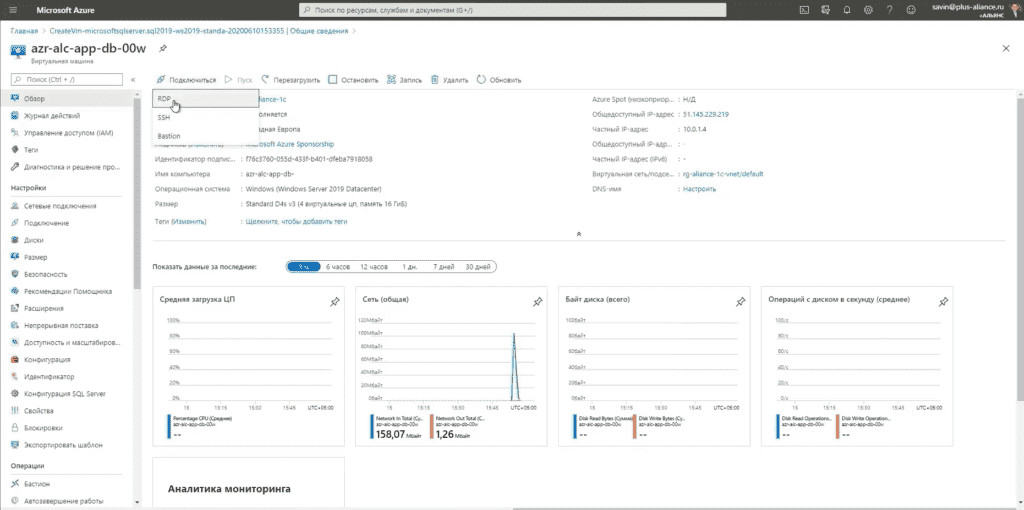Select 7 дней time range
This screenshot has height=510, width=1024.
click(x=443, y=267)
